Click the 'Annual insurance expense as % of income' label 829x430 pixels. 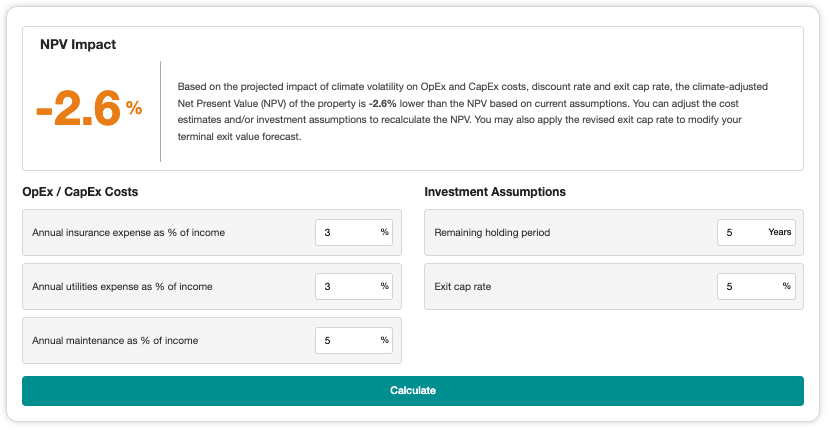click(128, 233)
